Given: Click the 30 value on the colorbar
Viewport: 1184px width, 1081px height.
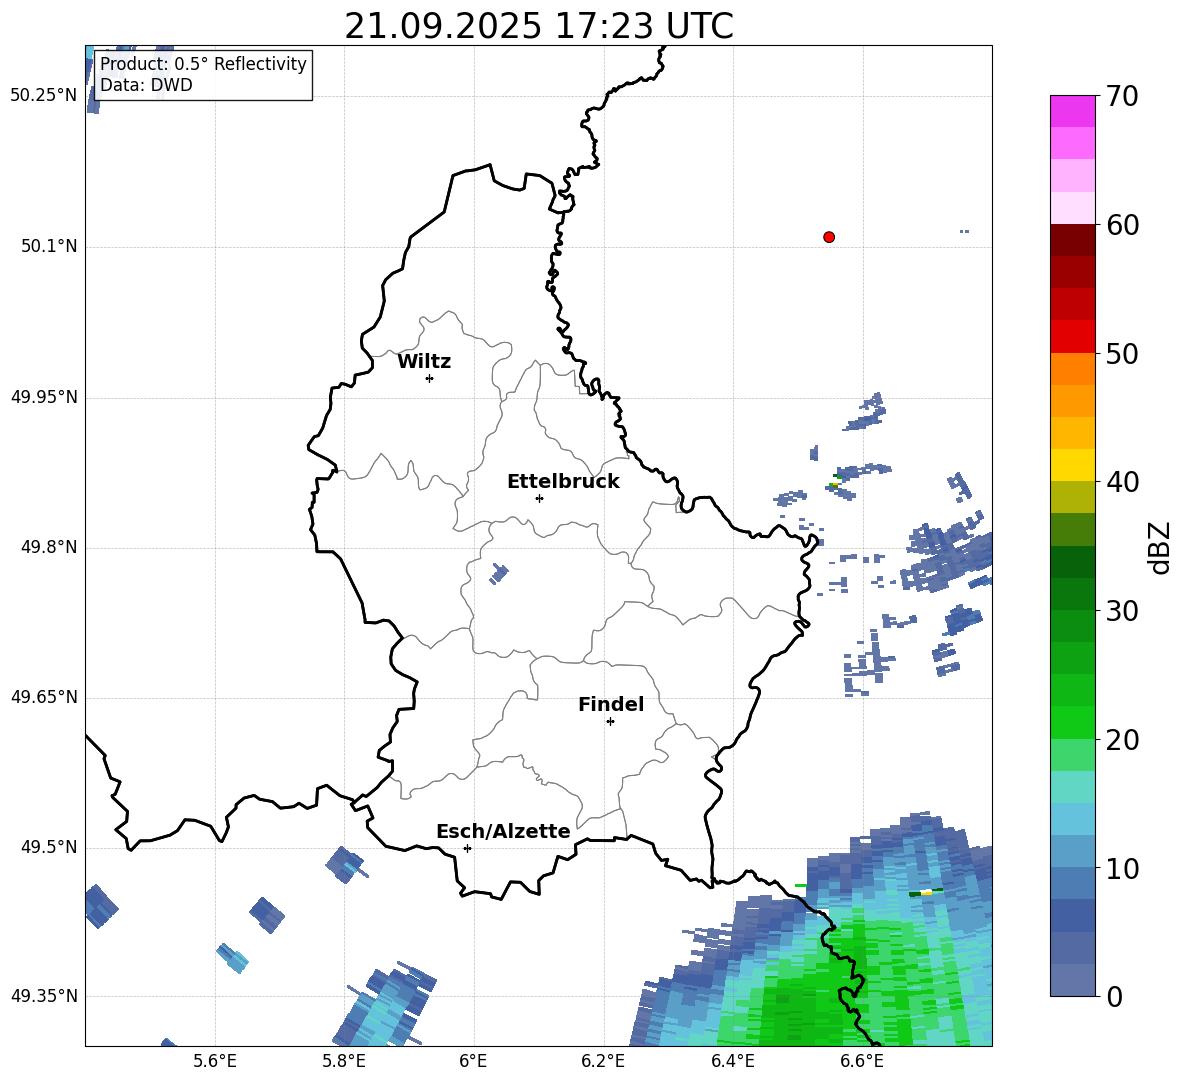Looking at the screenshot, I should pos(1122,611).
